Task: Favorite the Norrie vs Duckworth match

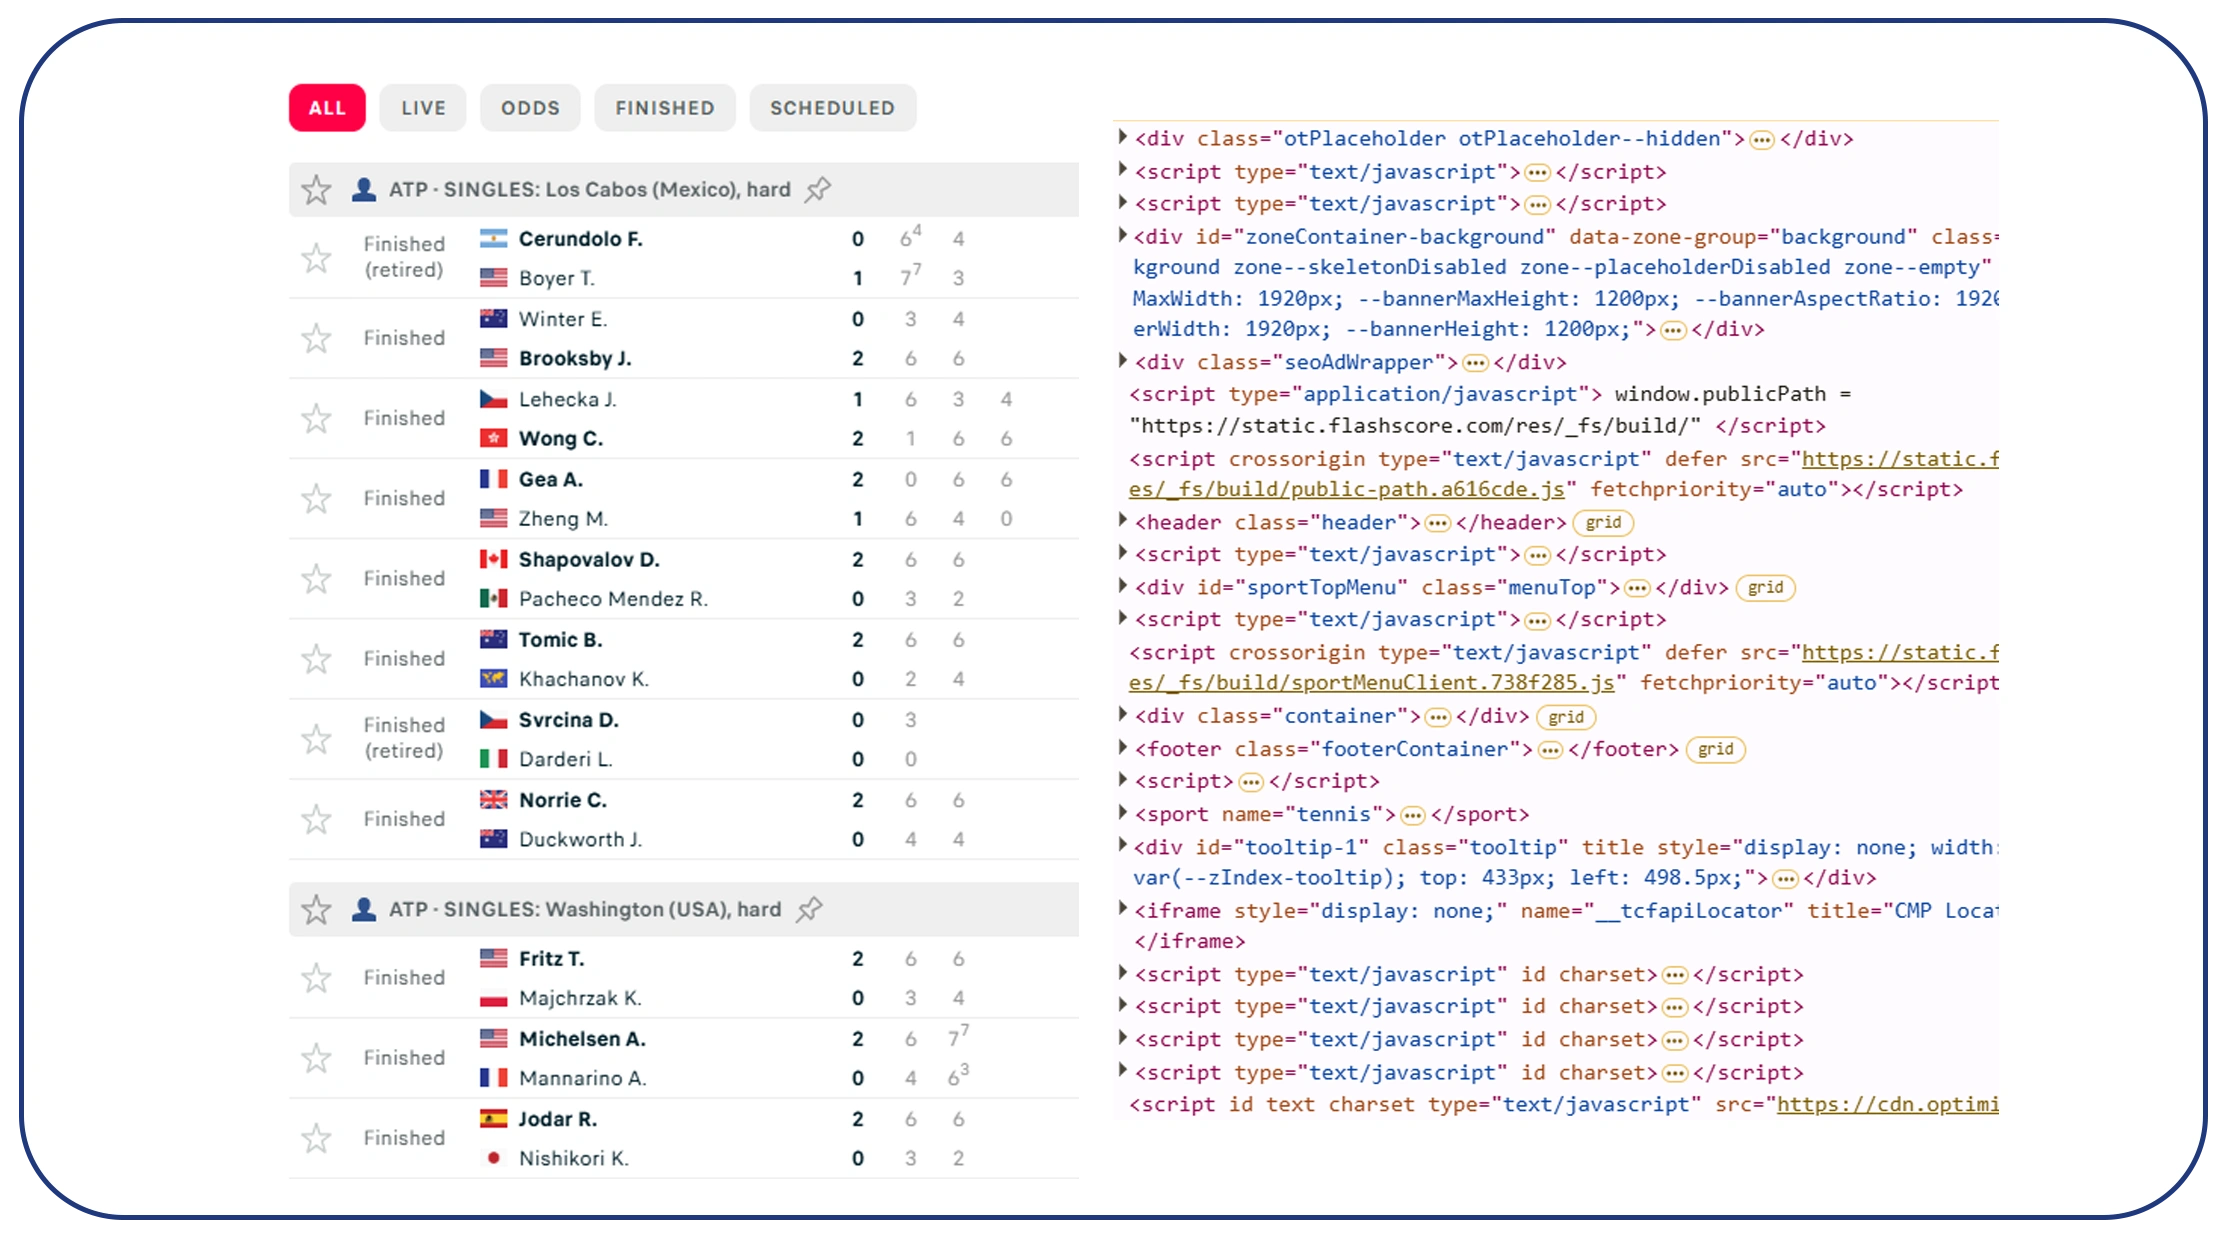Action: pyautogui.click(x=316, y=819)
